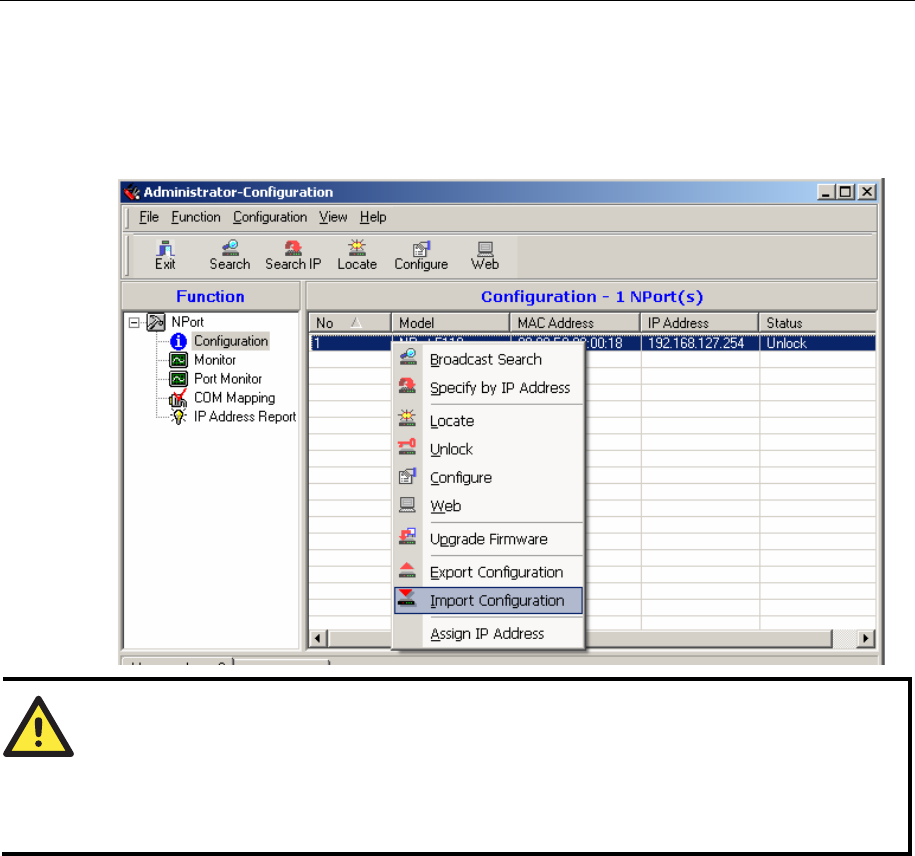Click the Specify by IP Address menu icon
The width and height of the screenshot is (915, 856).
[407, 385]
